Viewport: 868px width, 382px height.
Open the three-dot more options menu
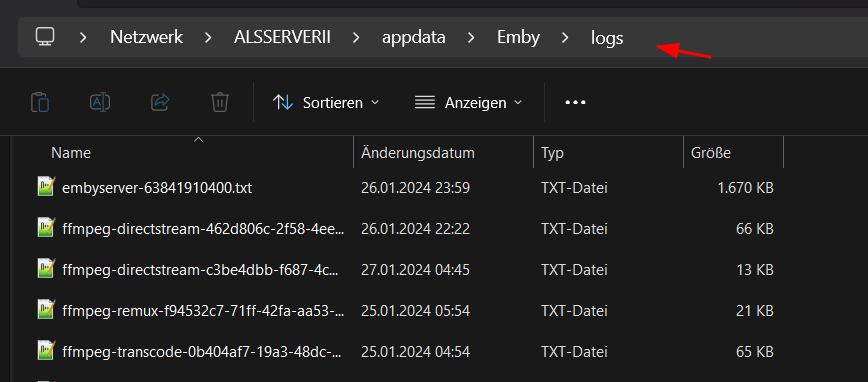(x=575, y=102)
